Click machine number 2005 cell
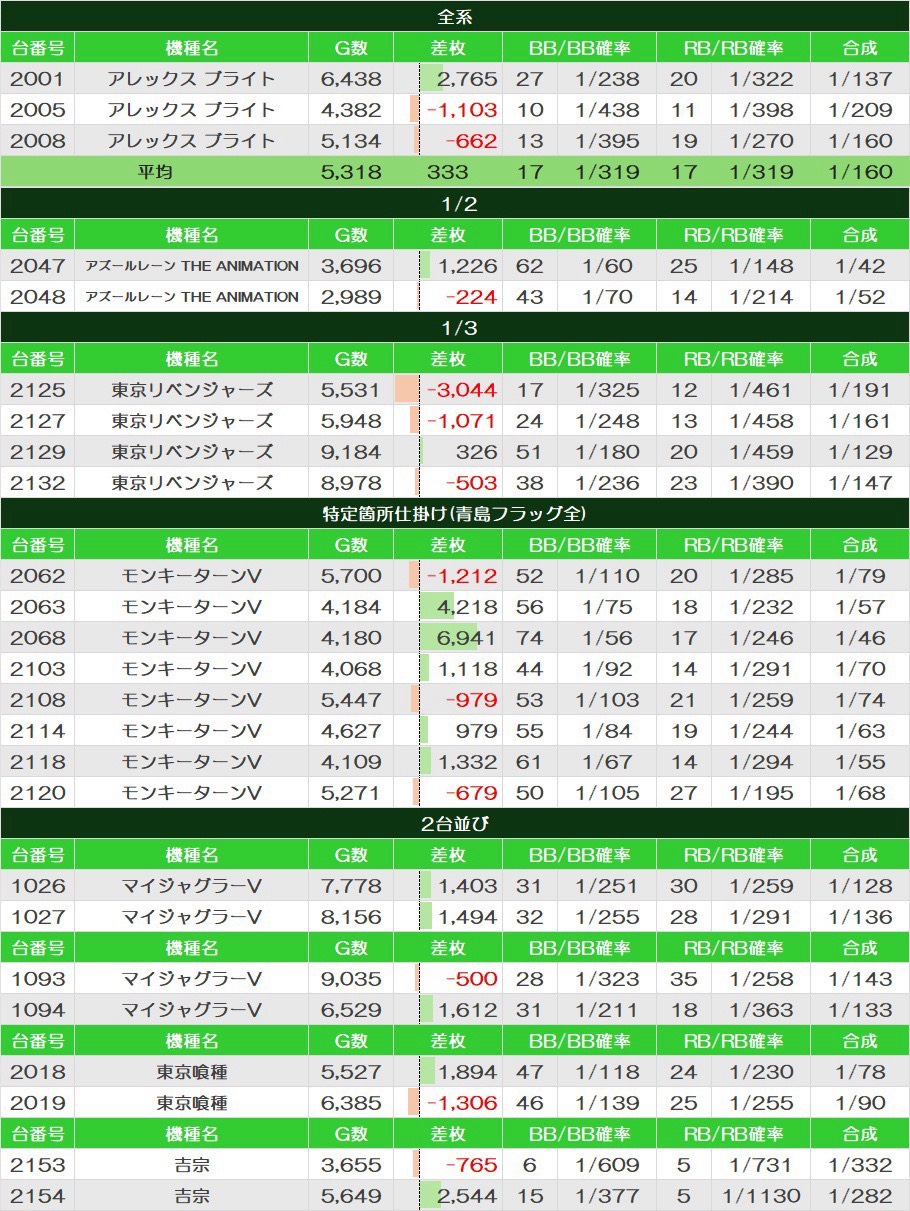This screenshot has width=910, height=1211. (37, 109)
